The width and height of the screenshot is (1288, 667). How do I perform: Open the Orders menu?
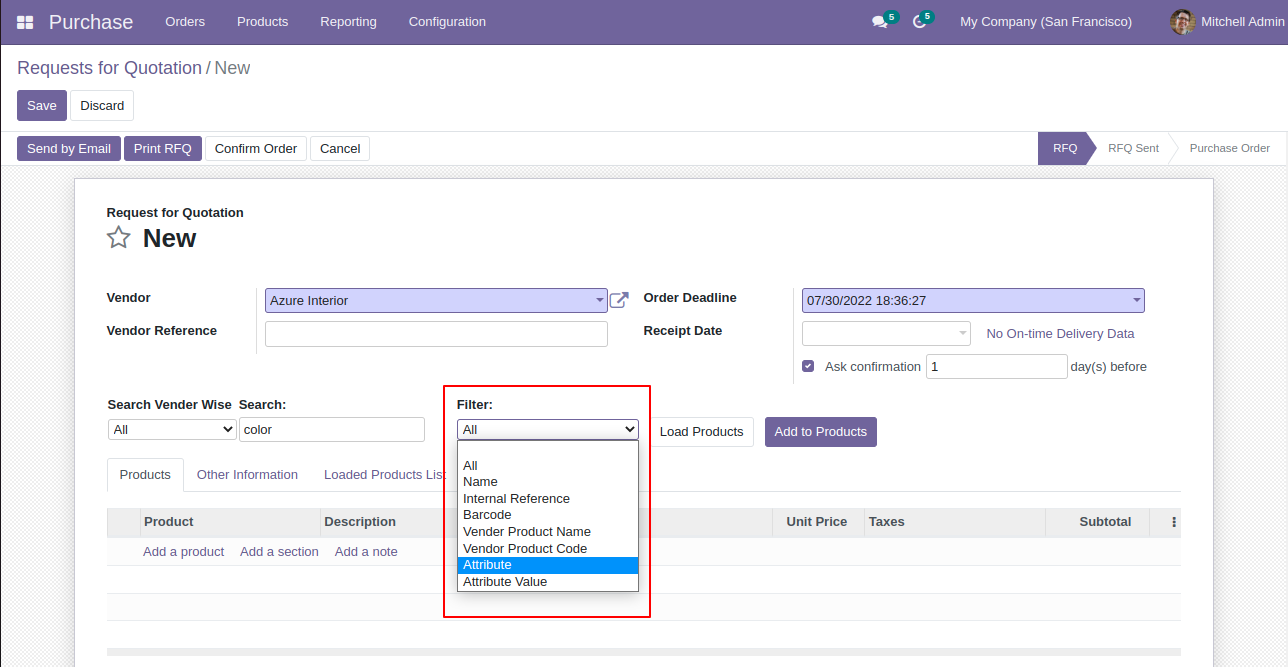coord(185,22)
